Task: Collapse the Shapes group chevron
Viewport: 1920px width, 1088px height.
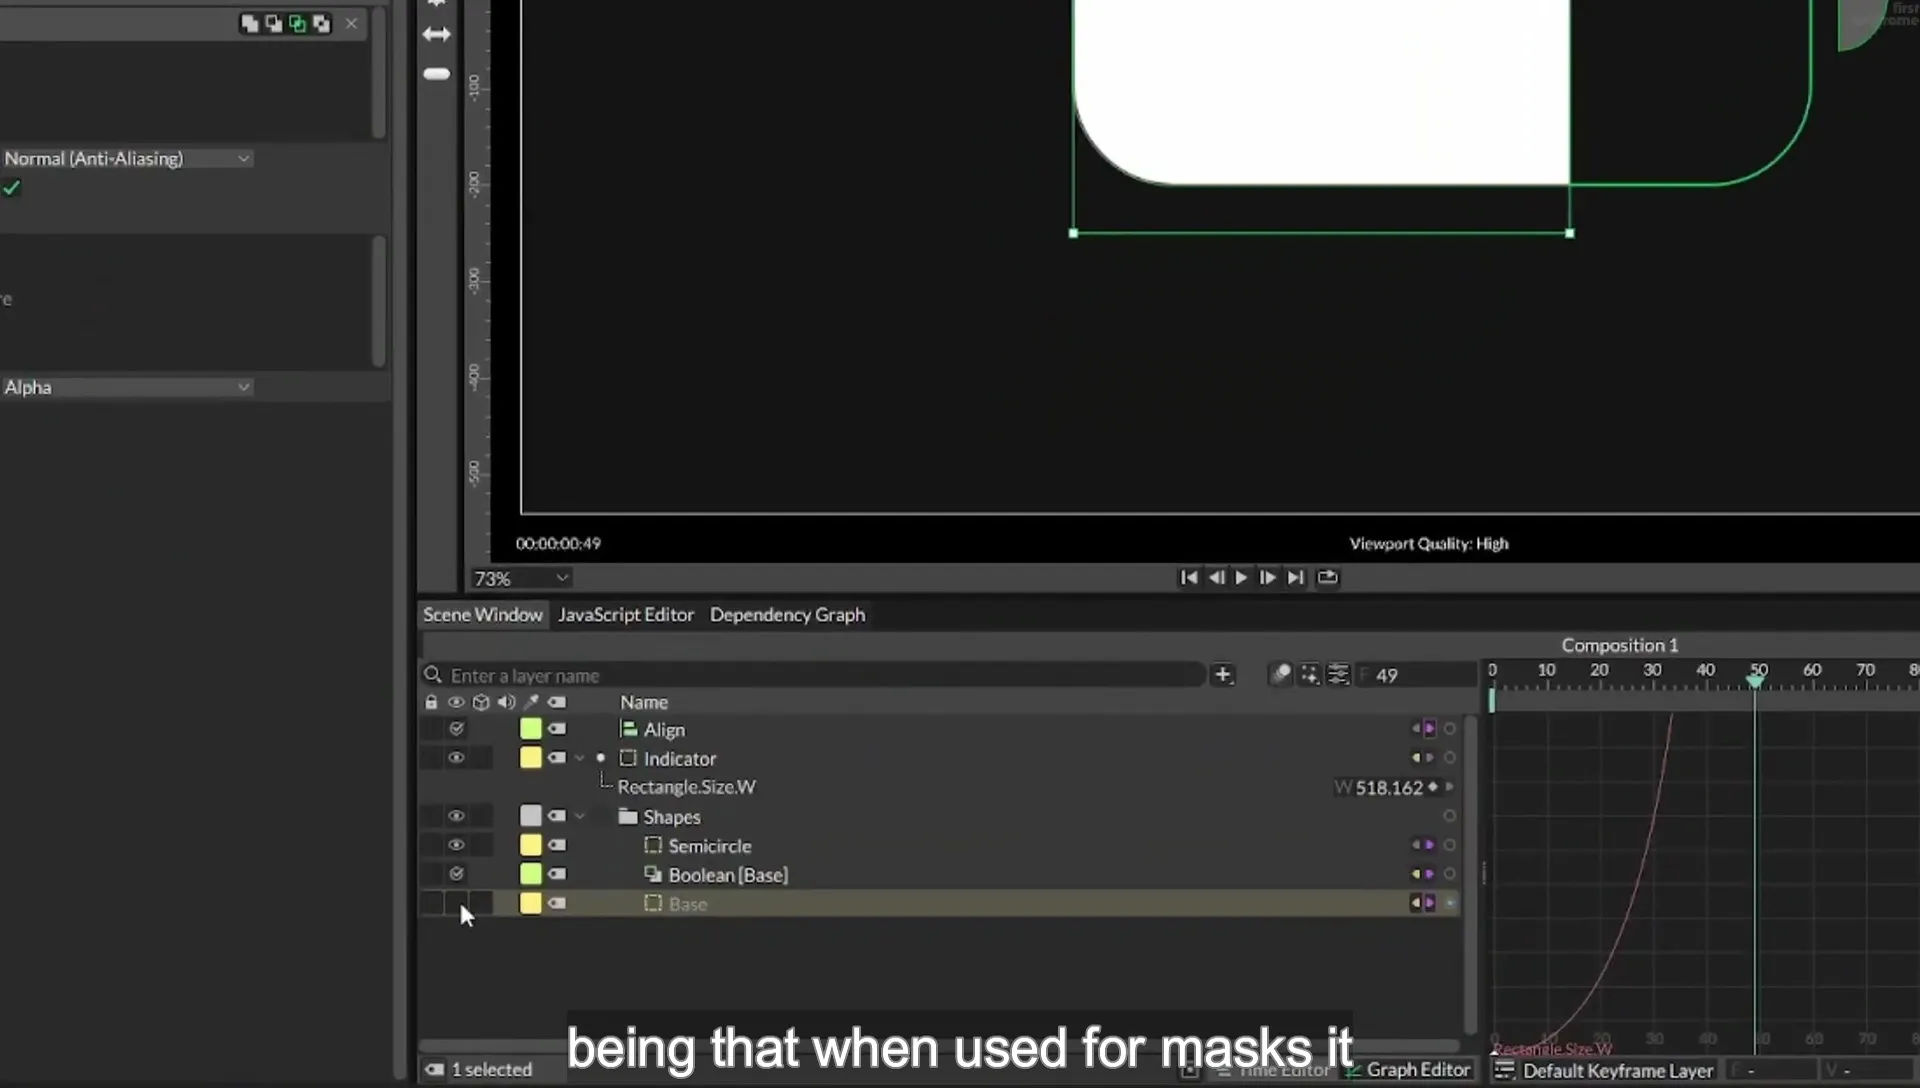Action: (580, 816)
